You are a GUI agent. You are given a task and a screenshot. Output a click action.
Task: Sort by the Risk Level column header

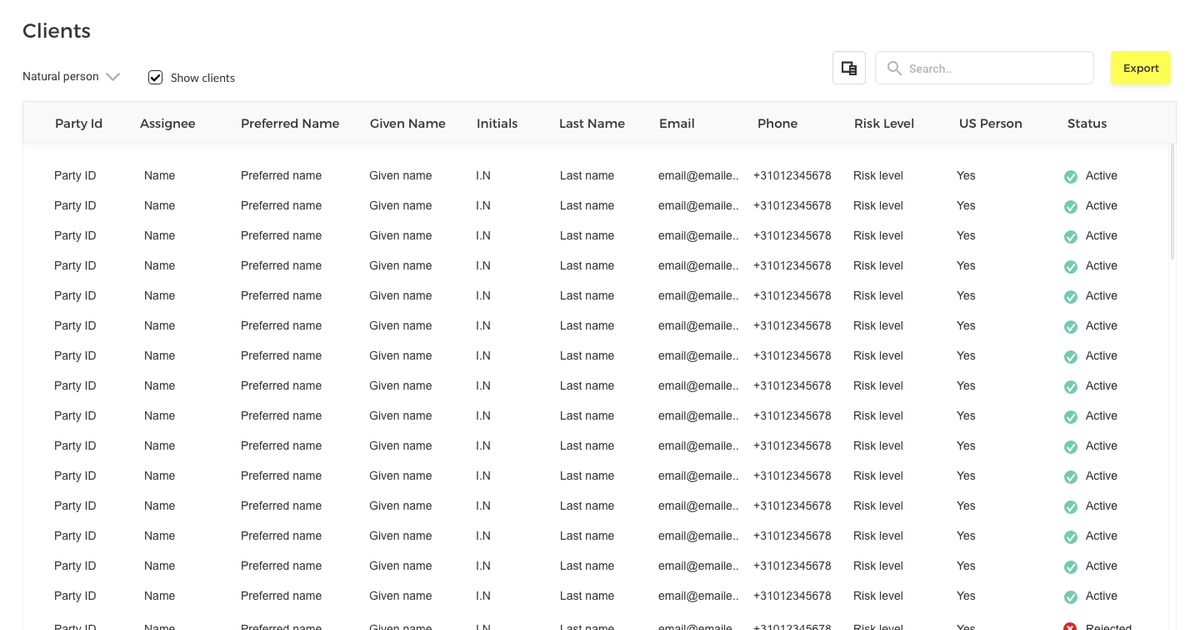[883, 124]
